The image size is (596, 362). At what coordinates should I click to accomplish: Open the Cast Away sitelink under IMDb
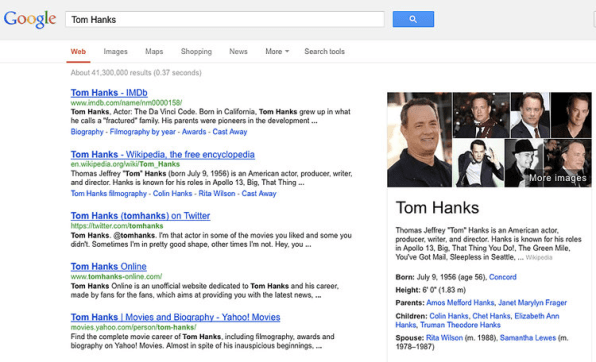pyautogui.click(x=230, y=132)
